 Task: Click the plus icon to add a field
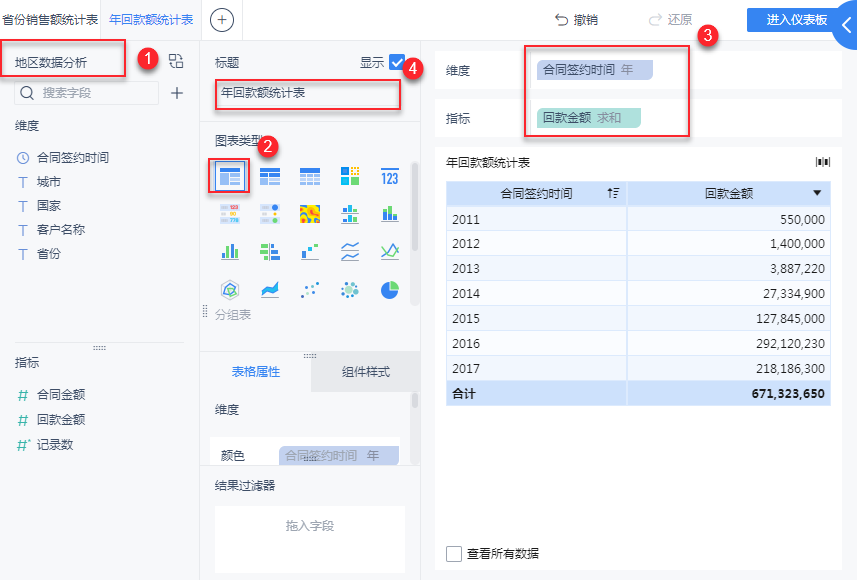point(177,93)
